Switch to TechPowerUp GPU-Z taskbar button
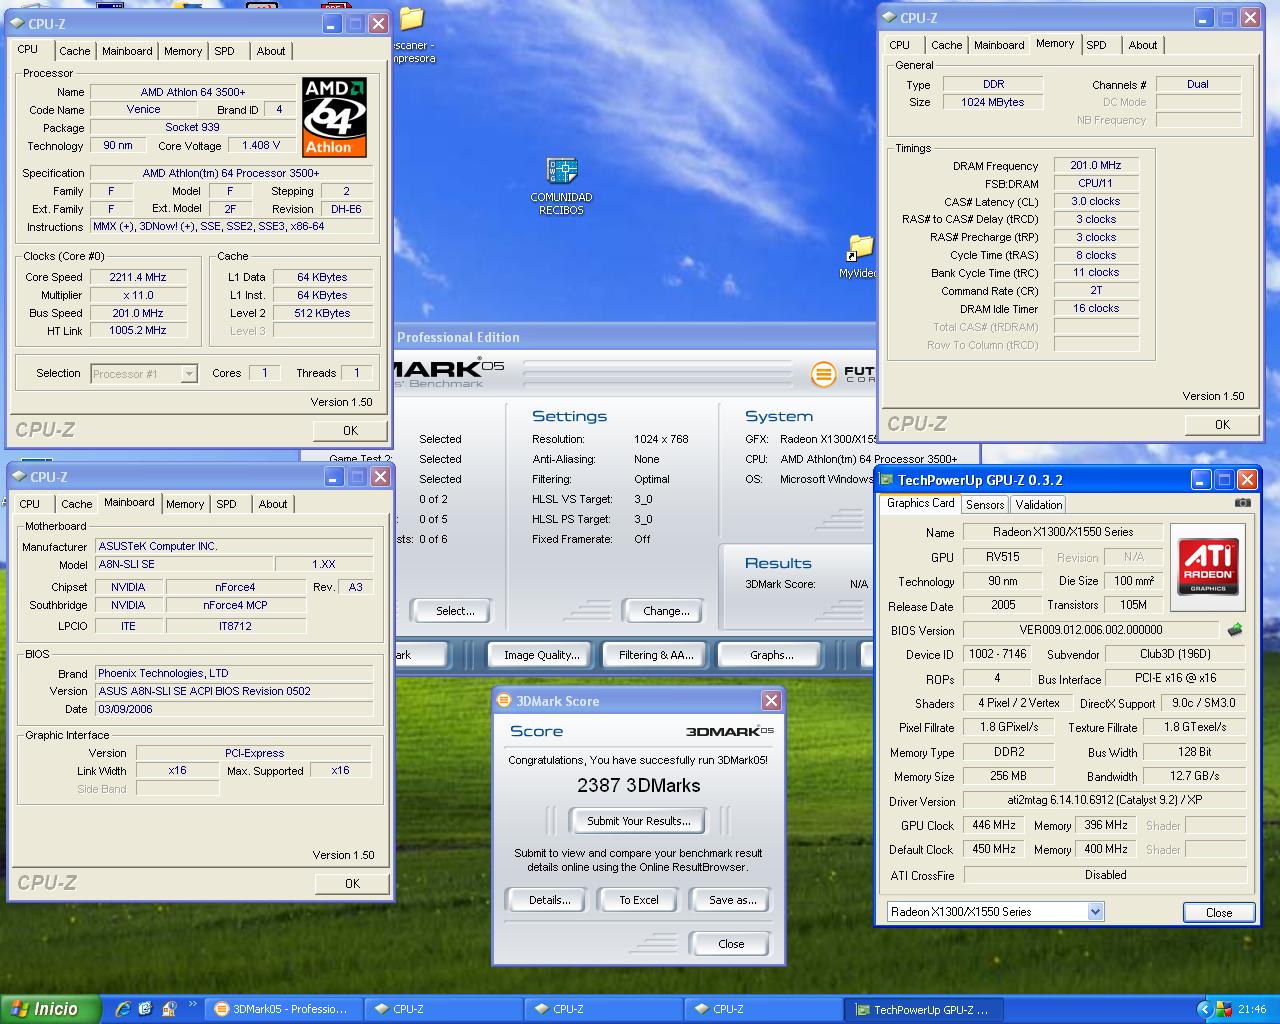Screen dimensions: 1280x1024 pyautogui.click(x=923, y=1009)
